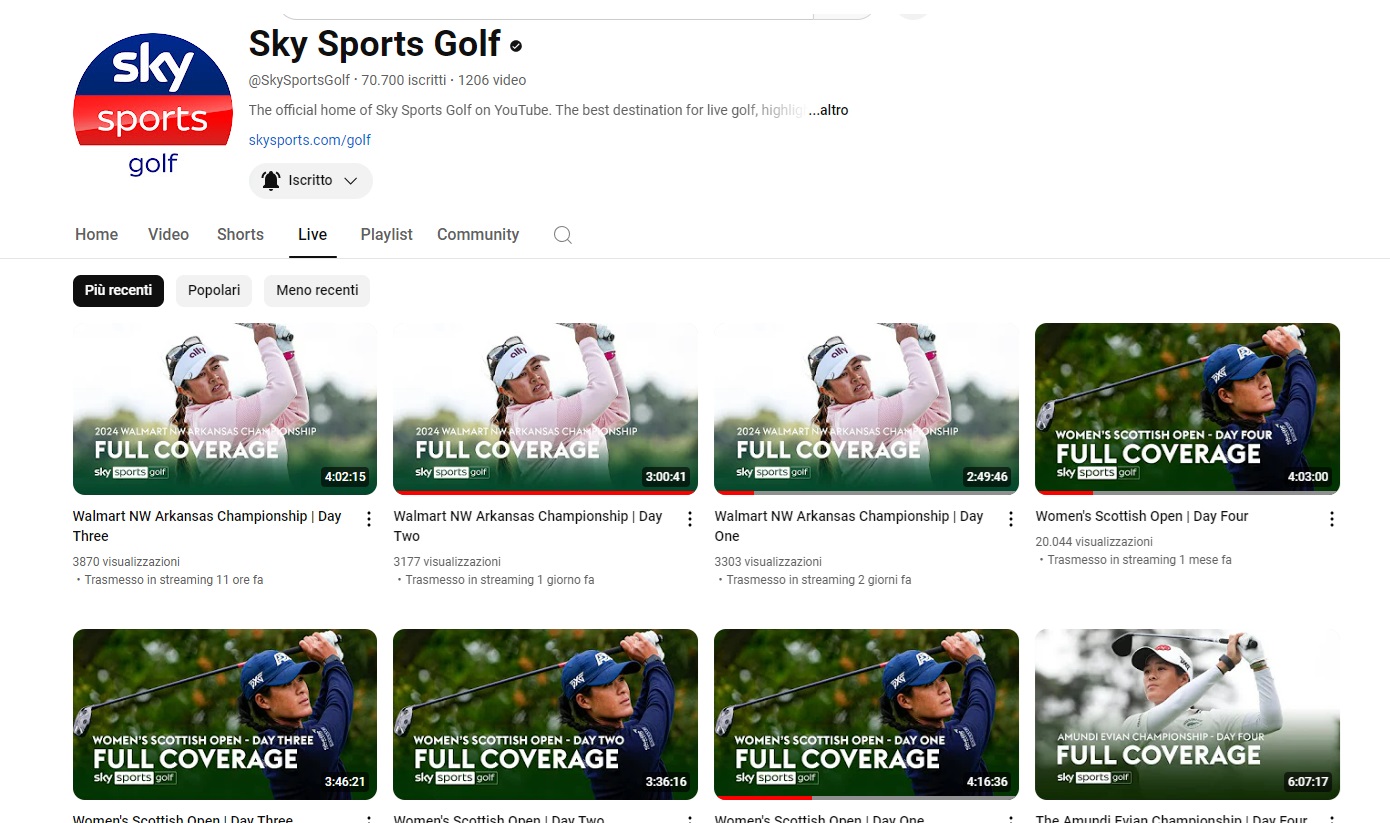
Task: Select the Popolari filter chip
Action: tap(214, 291)
